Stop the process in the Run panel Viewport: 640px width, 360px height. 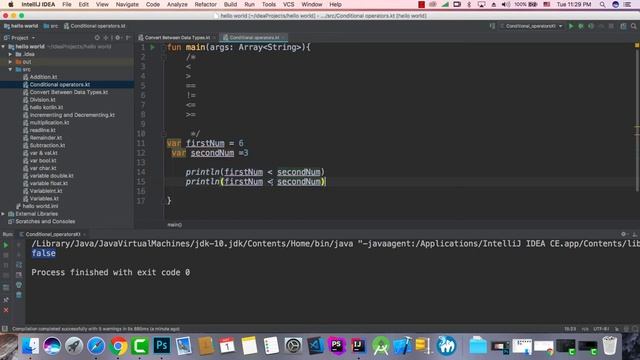pos(6,255)
